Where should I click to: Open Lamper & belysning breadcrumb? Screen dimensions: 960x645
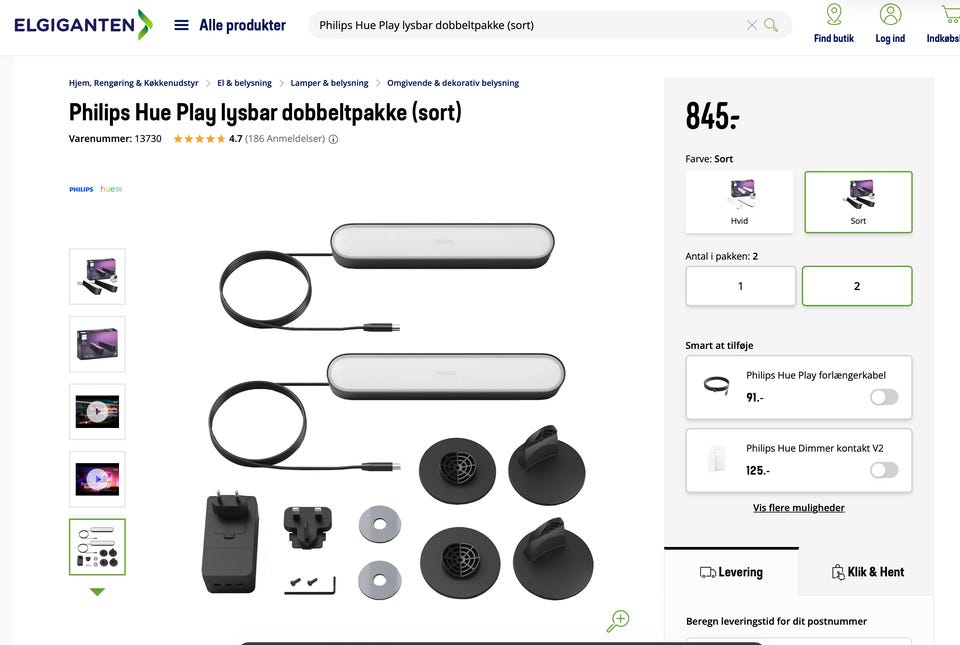click(329, 83)
